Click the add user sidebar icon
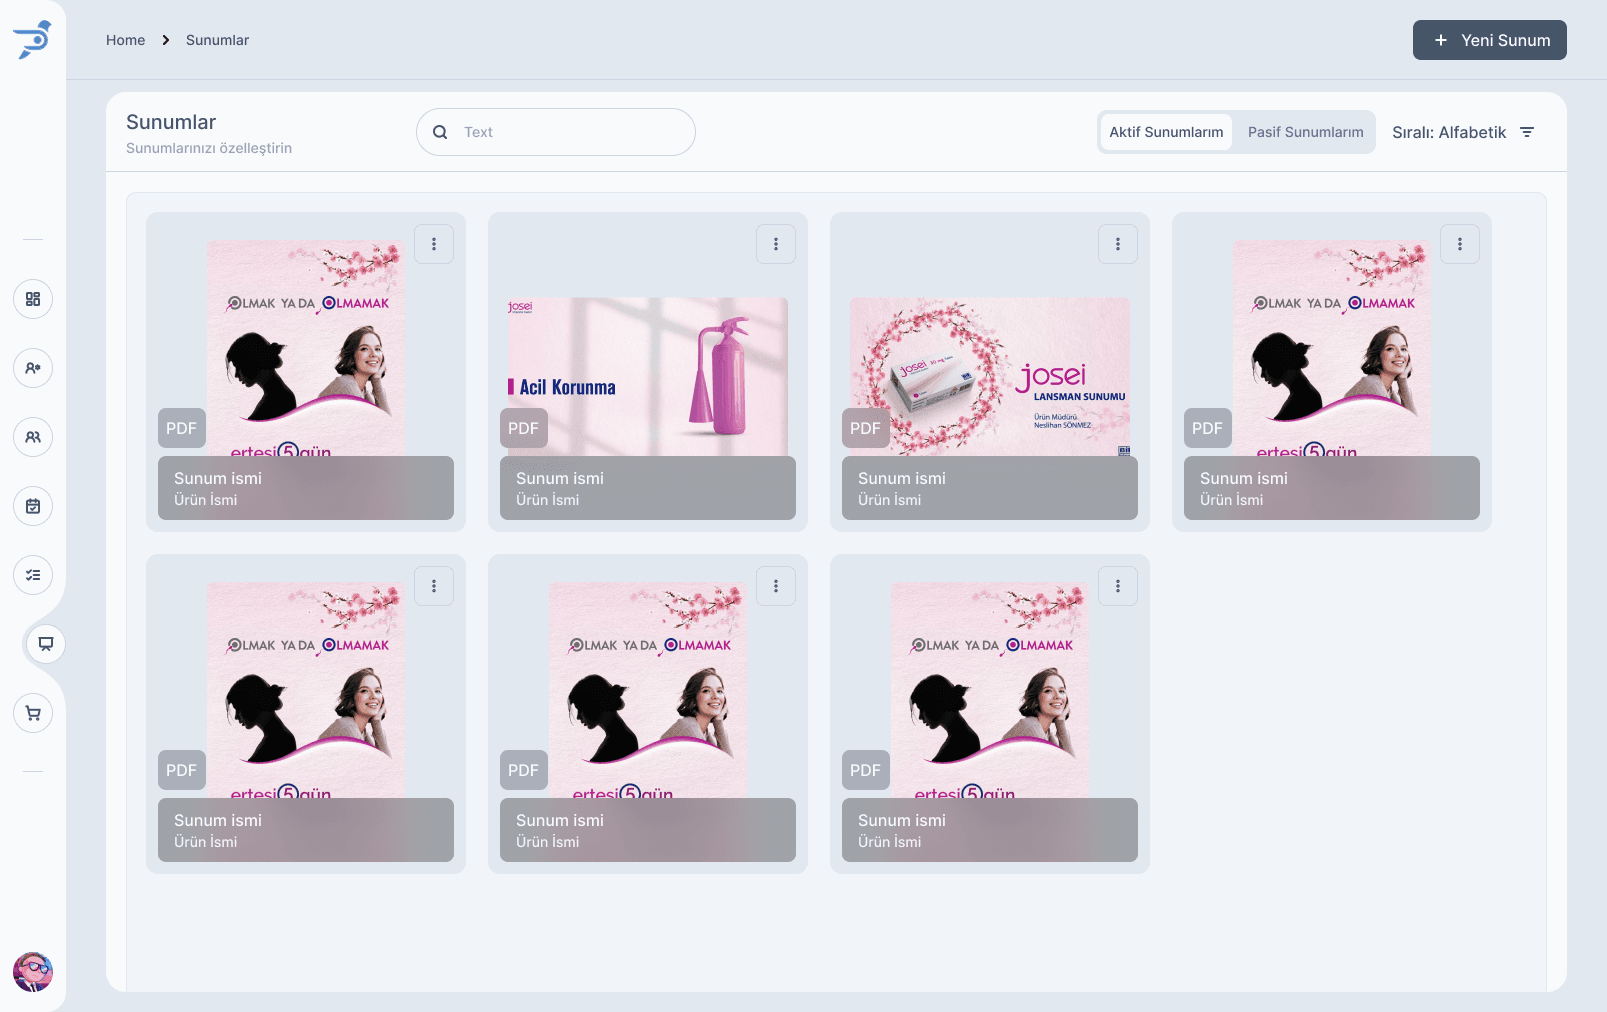Image resolution: width=1607 pixels, height=1012 pixels. 33,368
